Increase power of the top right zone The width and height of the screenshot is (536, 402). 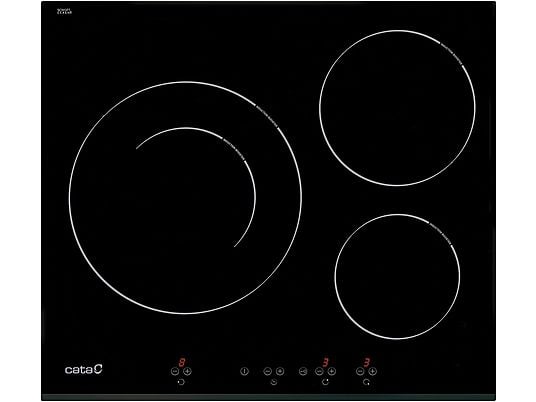(x=332, y=371)
